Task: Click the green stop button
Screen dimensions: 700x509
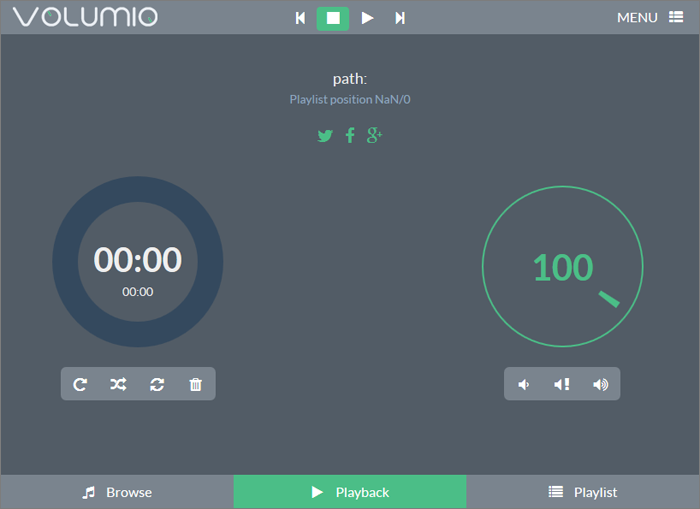Action: click(333, 19)
